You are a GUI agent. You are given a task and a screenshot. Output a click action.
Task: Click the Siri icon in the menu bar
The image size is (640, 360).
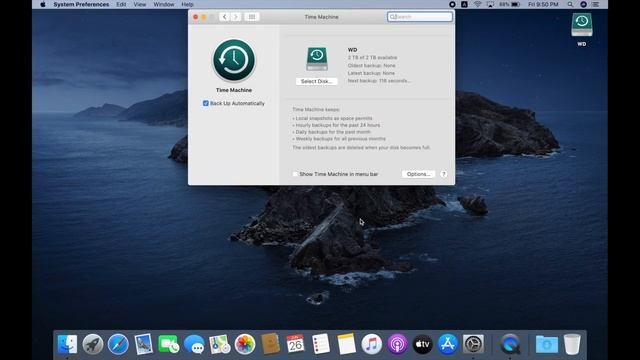[583, 4]
